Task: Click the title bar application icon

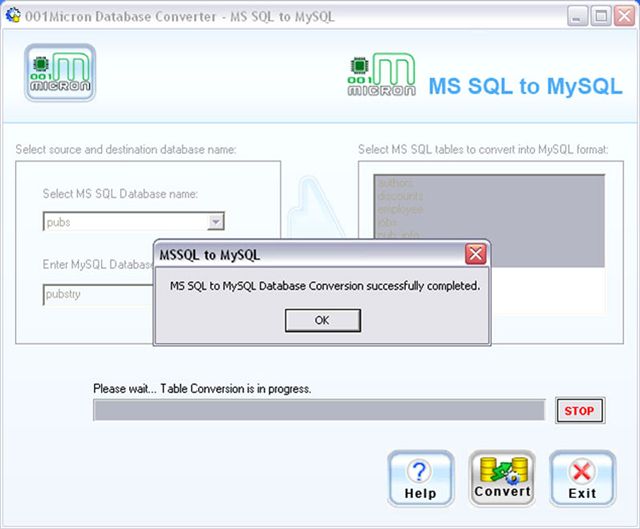Action: (13, 15)
